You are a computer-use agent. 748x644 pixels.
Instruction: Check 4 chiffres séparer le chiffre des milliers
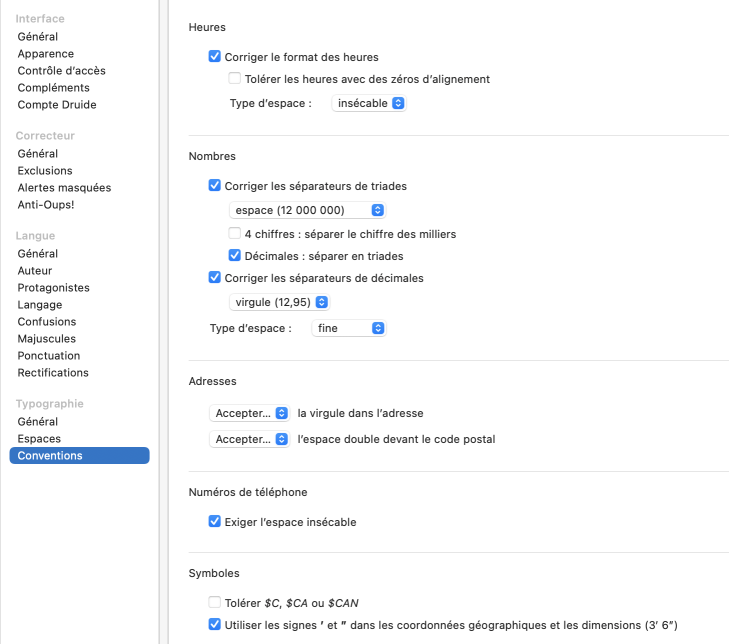235,234
